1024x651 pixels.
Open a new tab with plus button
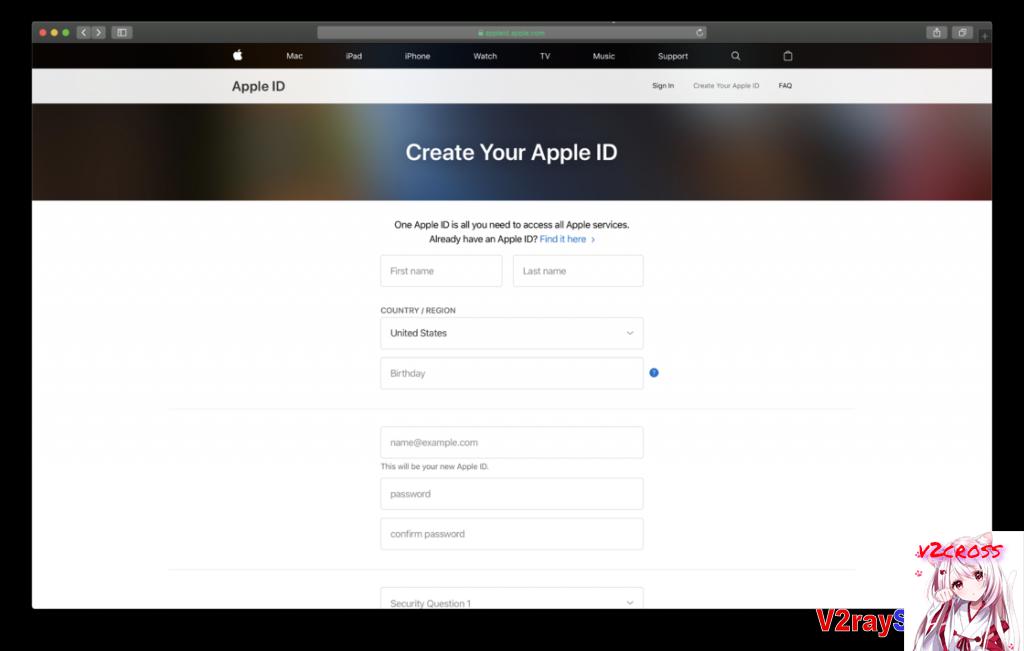985,35
